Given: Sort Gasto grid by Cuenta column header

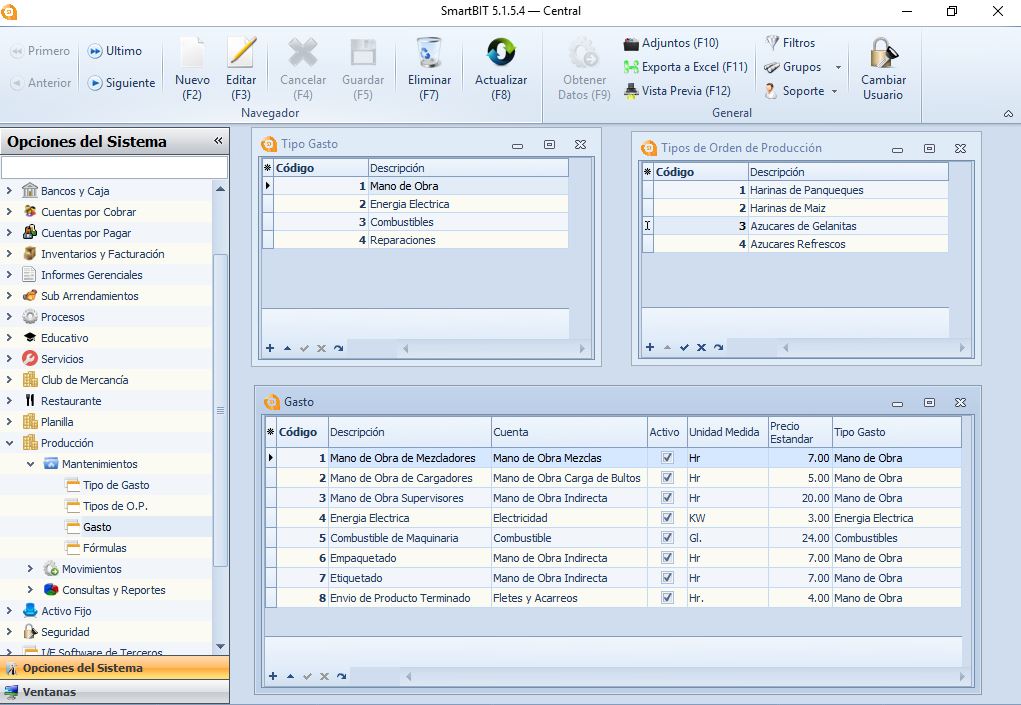Looking at the screenshot, I should click(x=569, y=432).
